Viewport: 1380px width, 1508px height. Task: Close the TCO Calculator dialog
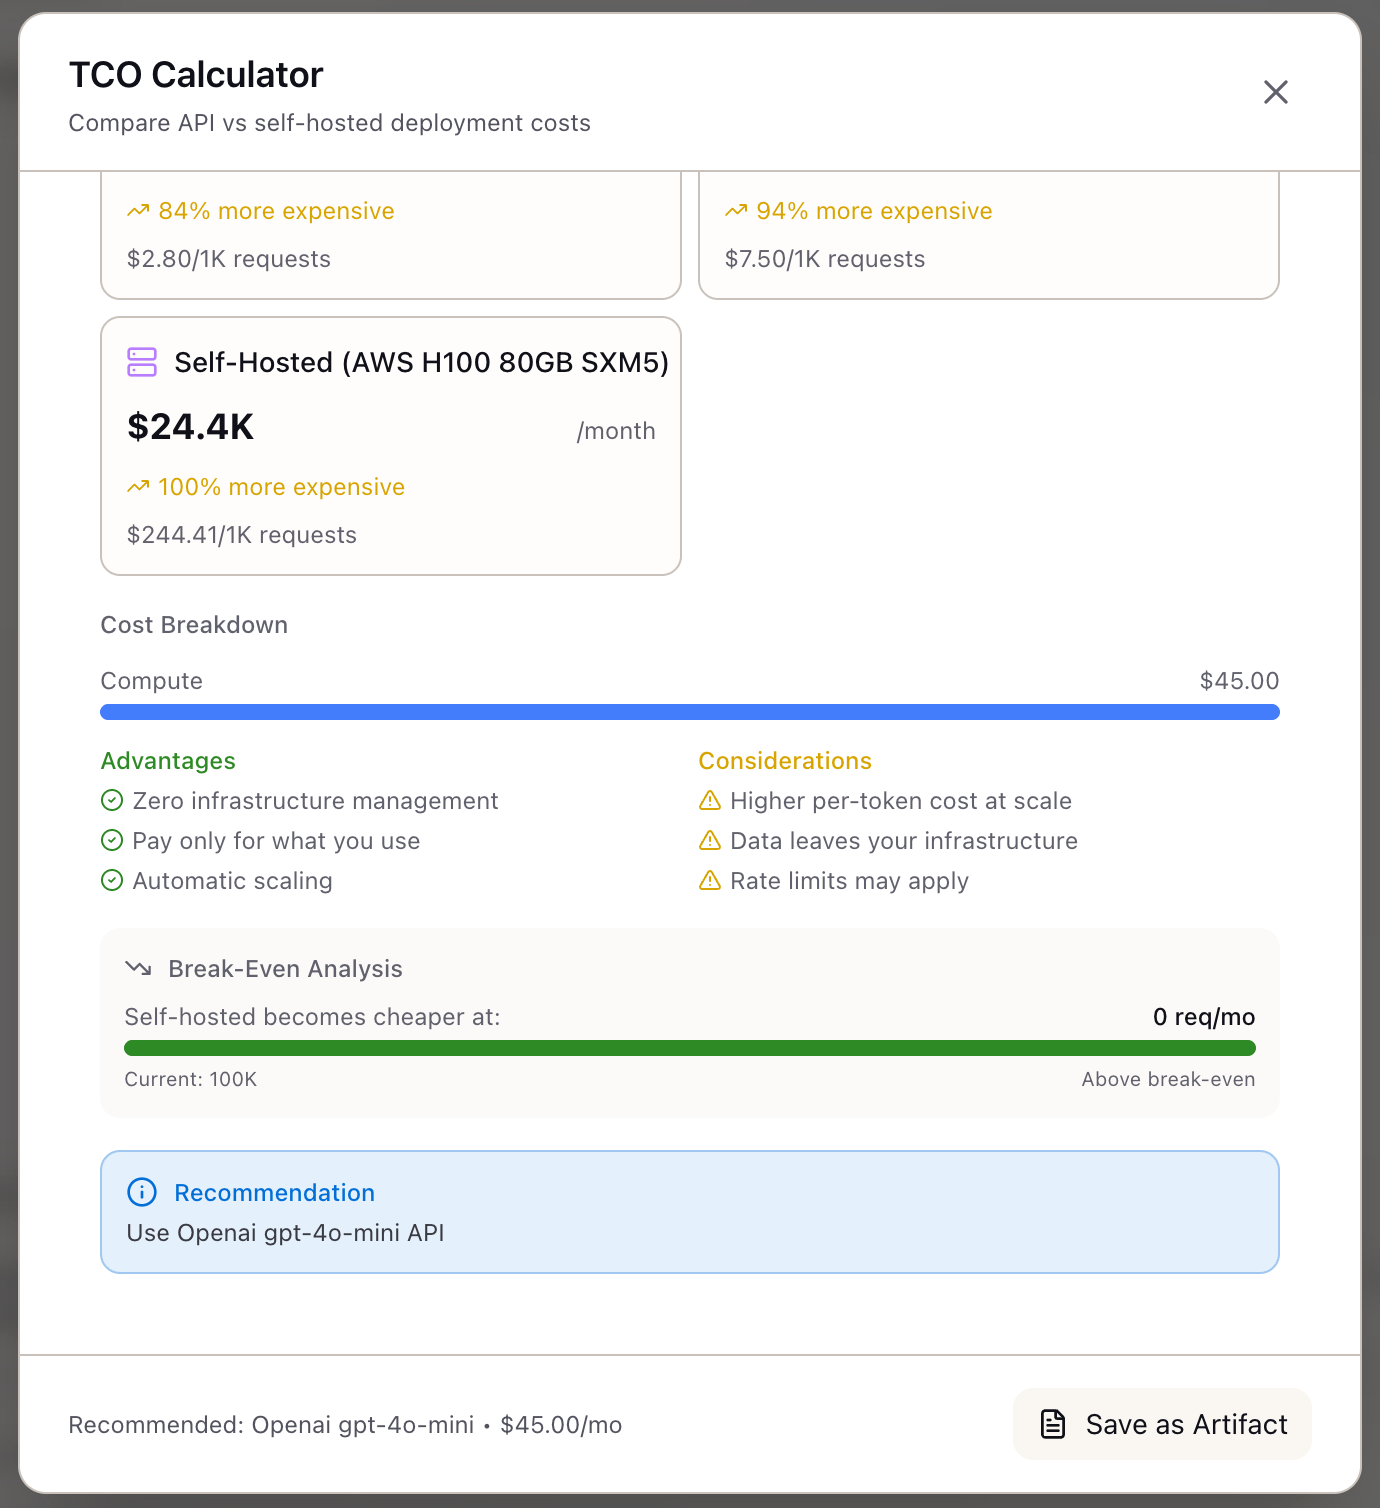tap(1275, 92)
